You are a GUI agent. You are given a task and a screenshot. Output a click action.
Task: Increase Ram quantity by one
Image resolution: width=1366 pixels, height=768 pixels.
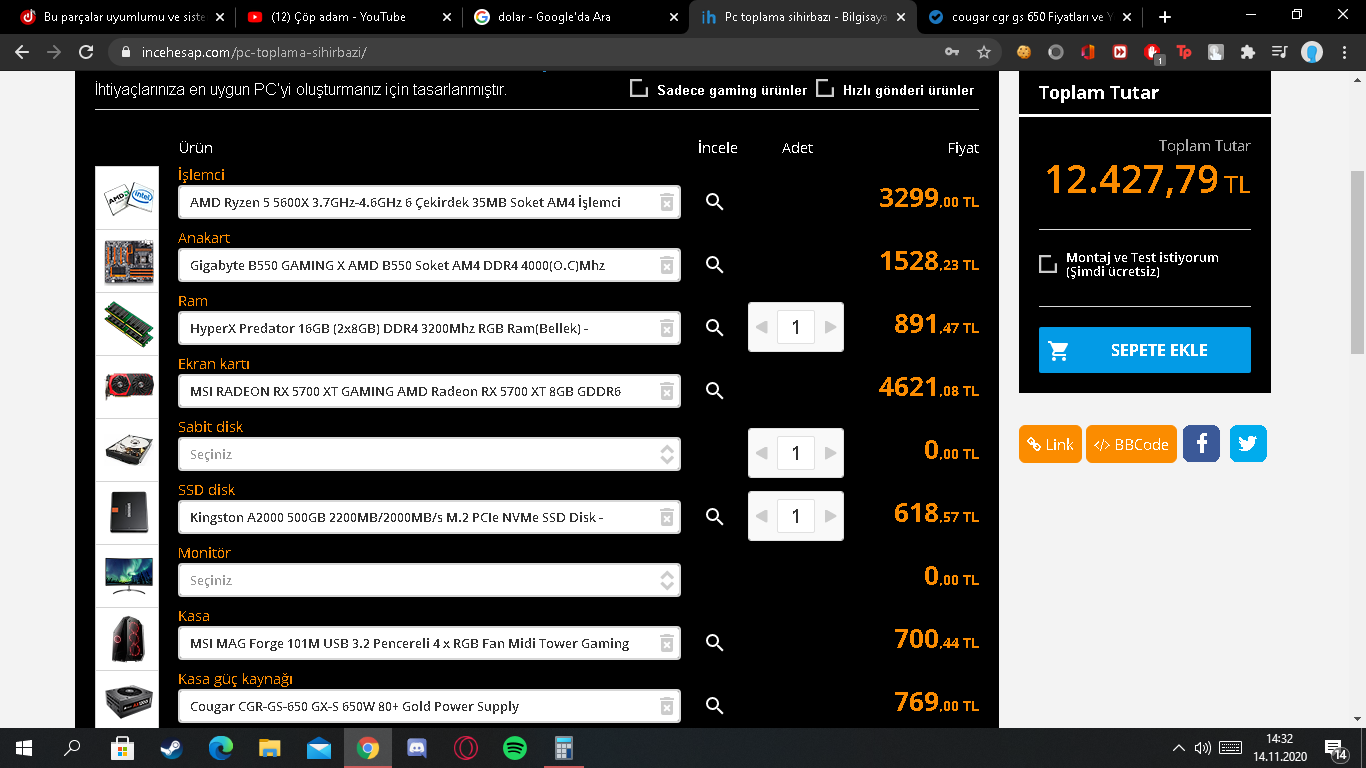point(830,327)
